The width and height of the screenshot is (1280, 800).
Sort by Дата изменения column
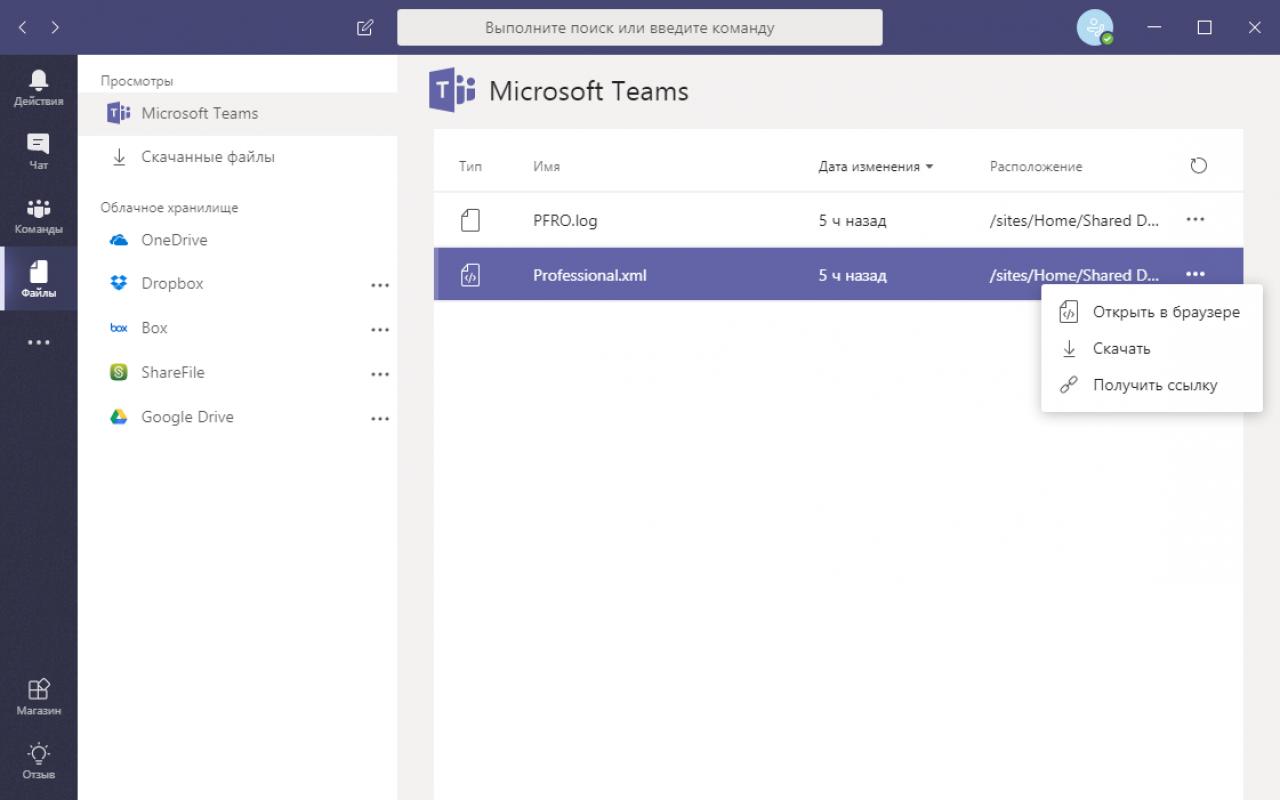[x=876, y=167]
